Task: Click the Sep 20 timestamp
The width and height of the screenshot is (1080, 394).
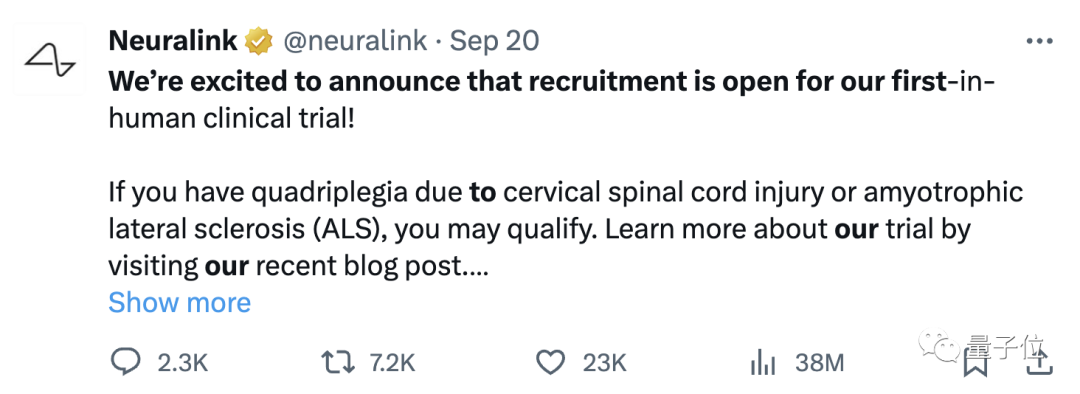Action: point(494,41)
